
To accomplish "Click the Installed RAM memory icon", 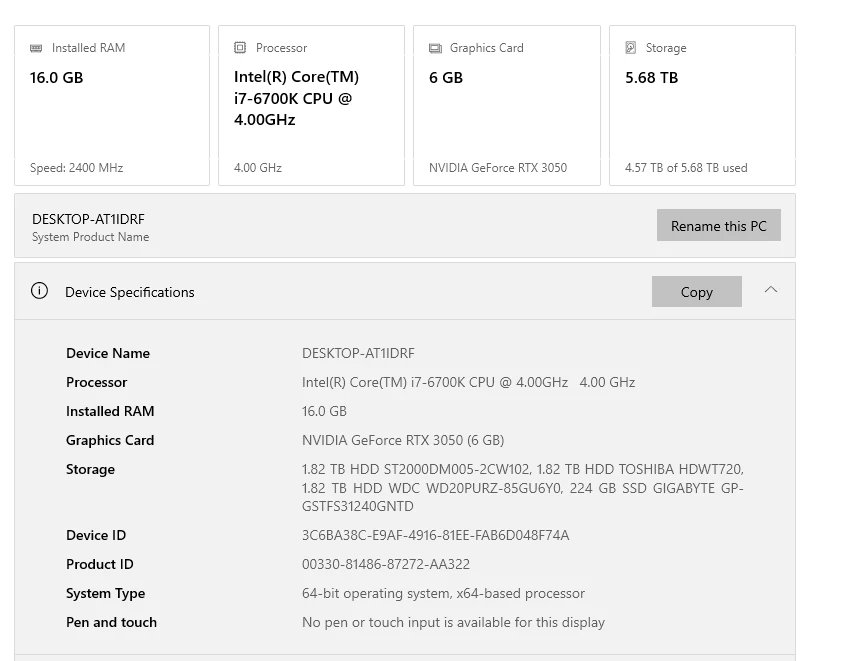I will [36, 48].
